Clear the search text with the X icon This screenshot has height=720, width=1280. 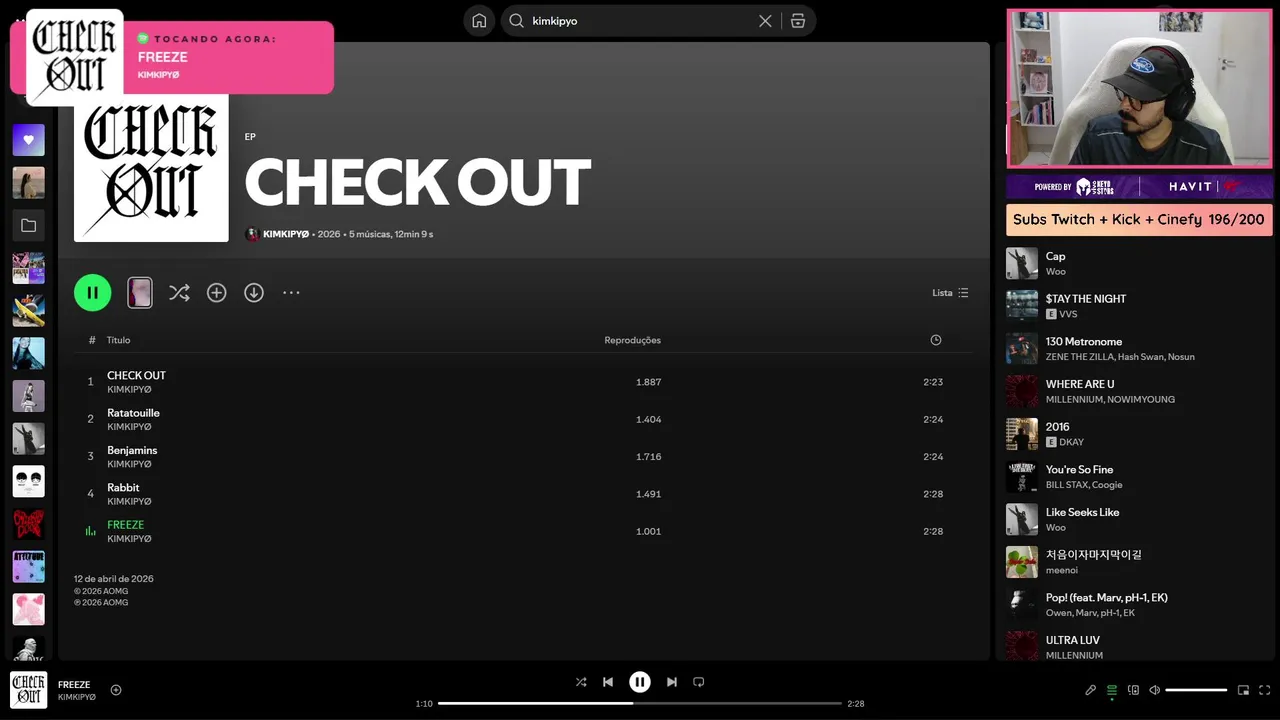(x=765, y=21)
